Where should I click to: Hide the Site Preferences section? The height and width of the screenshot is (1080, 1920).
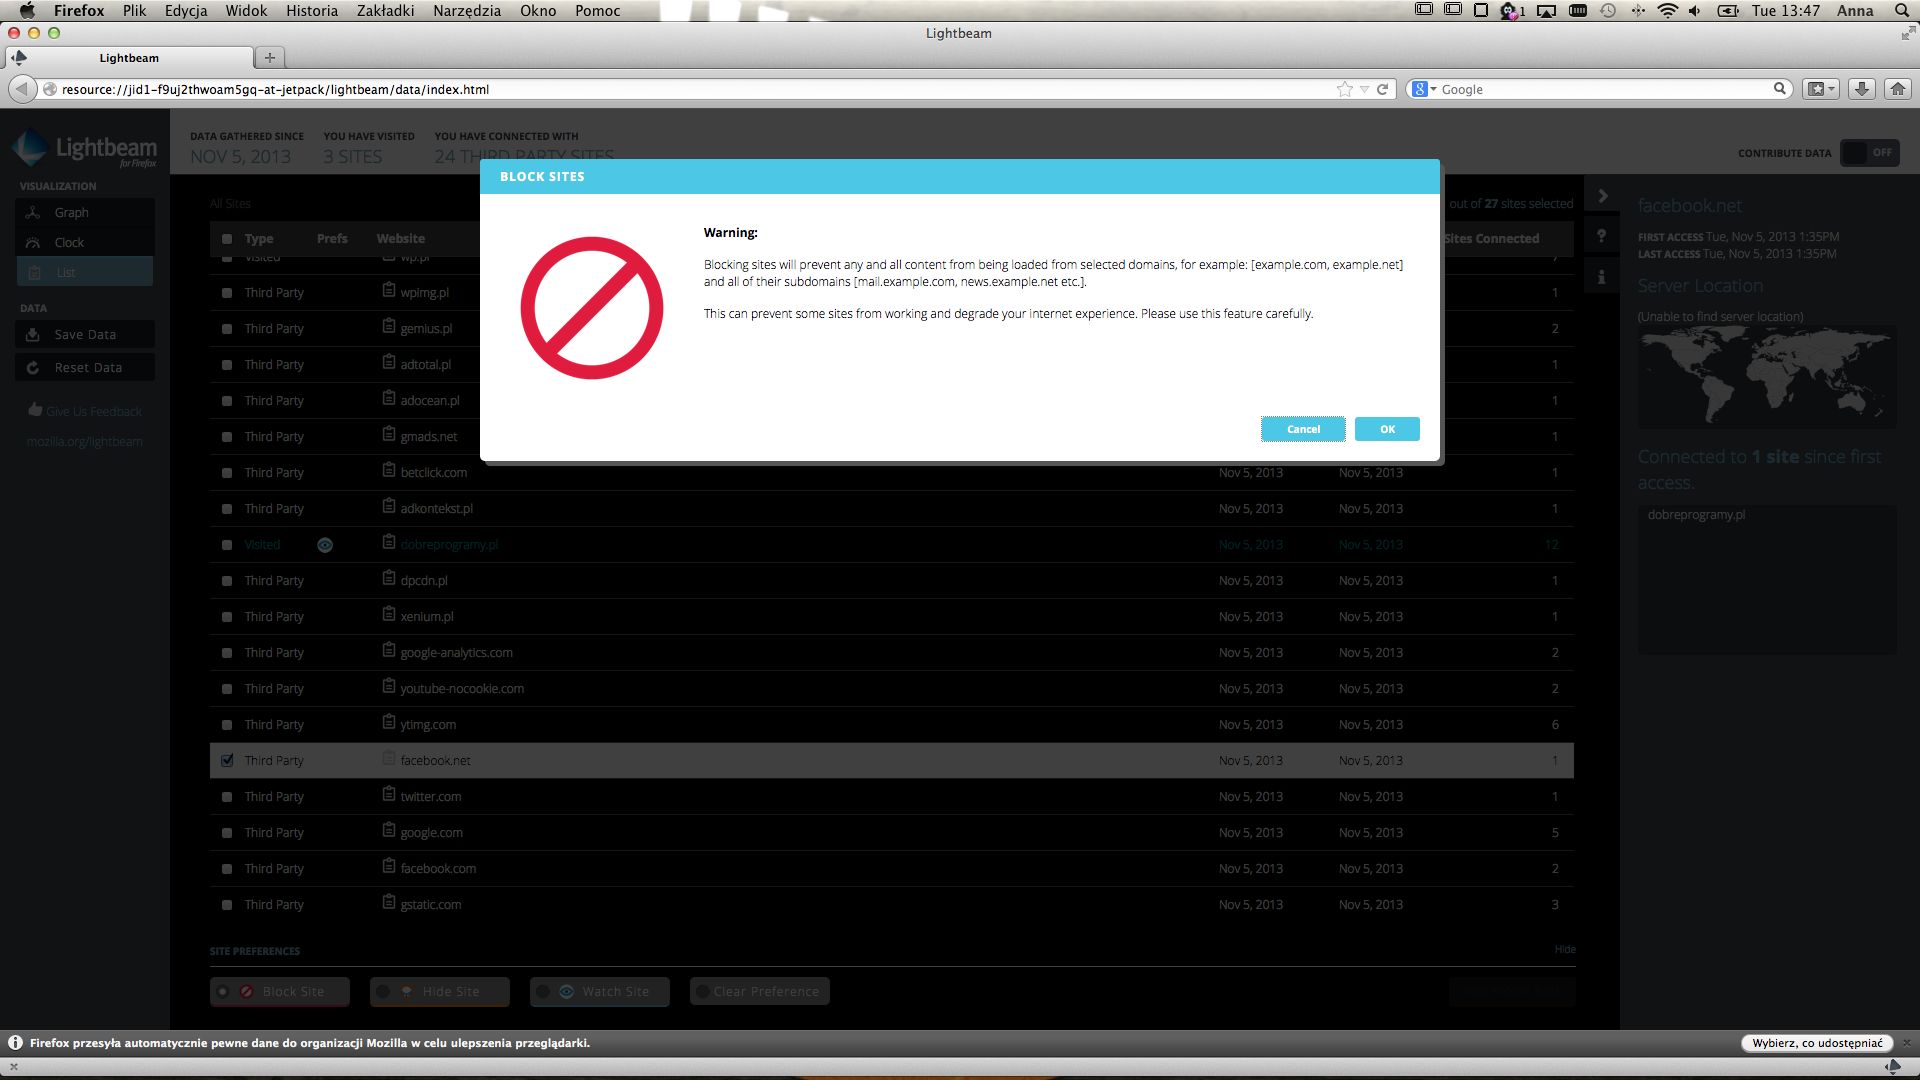click(x=1565, y=949)
